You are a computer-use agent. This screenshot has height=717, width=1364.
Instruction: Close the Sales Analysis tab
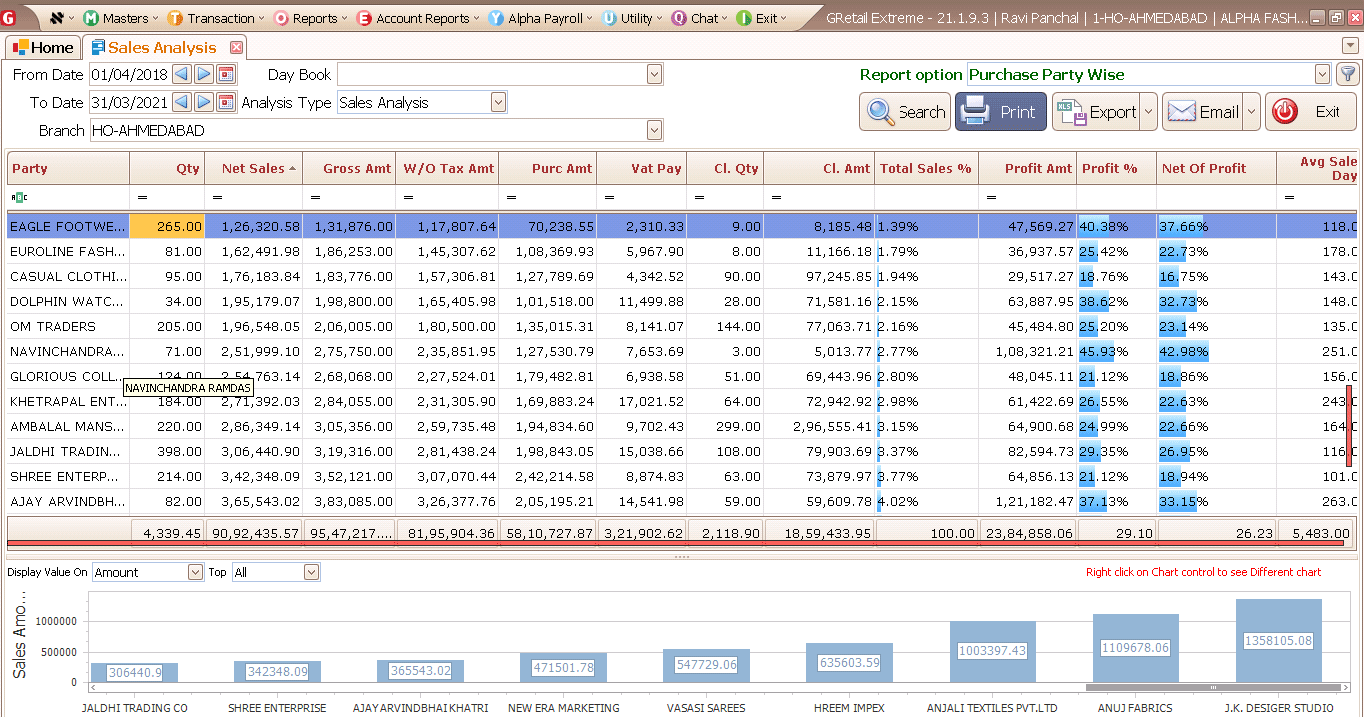(236, 47)
